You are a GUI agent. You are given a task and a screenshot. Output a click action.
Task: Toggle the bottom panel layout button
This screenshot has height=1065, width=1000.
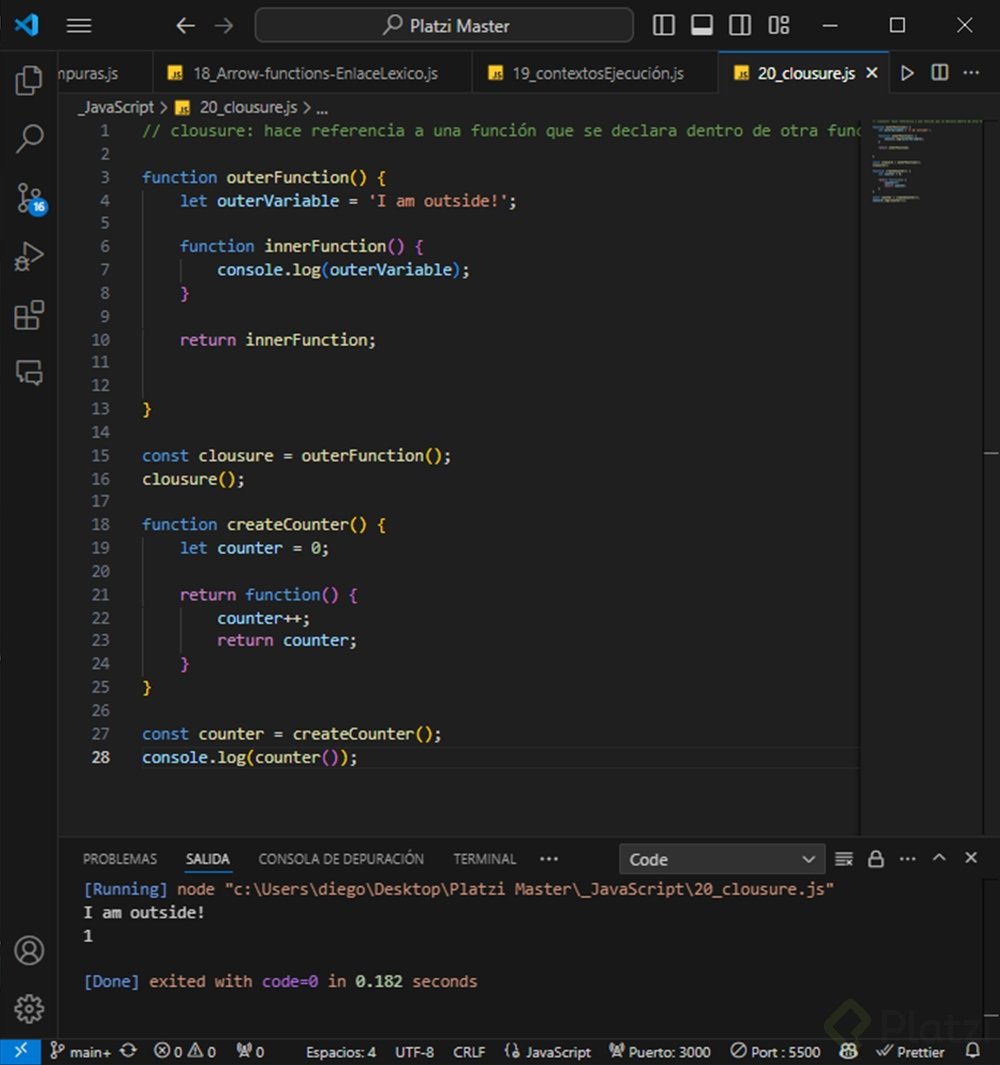(702, 25)
